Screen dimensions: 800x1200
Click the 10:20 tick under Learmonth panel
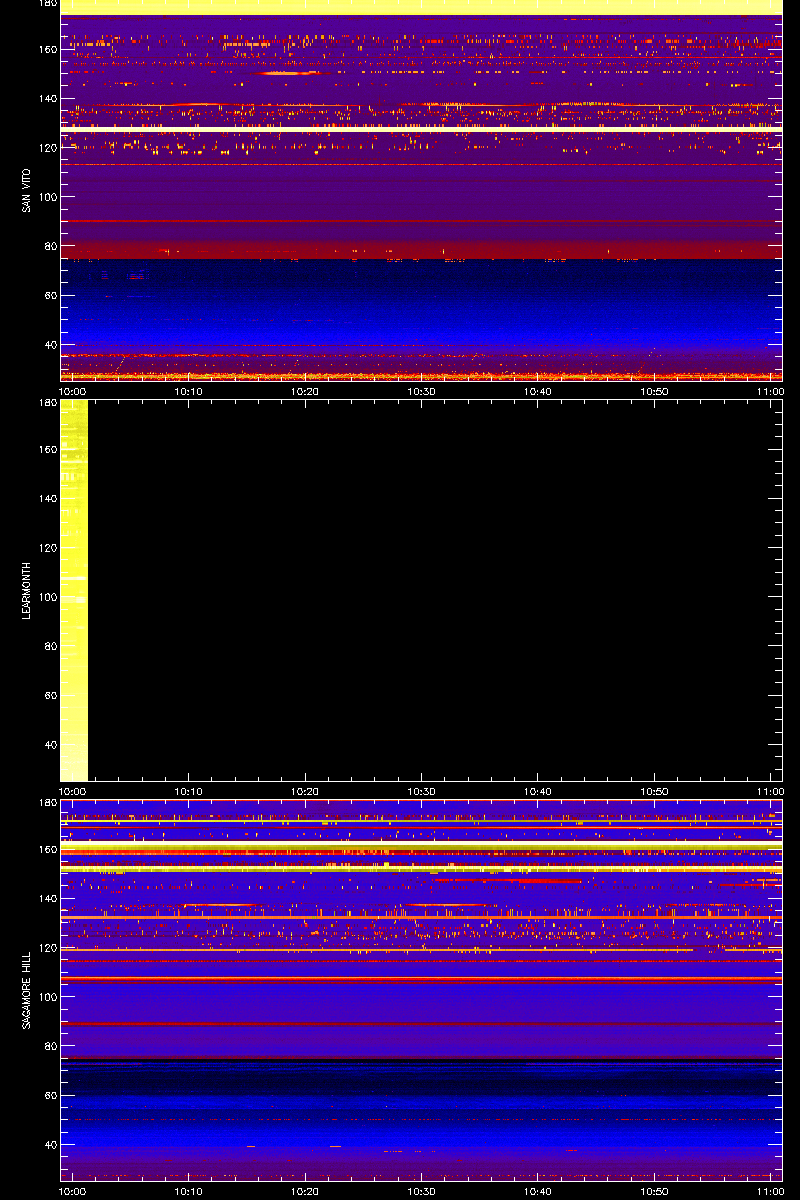point(305,791)
